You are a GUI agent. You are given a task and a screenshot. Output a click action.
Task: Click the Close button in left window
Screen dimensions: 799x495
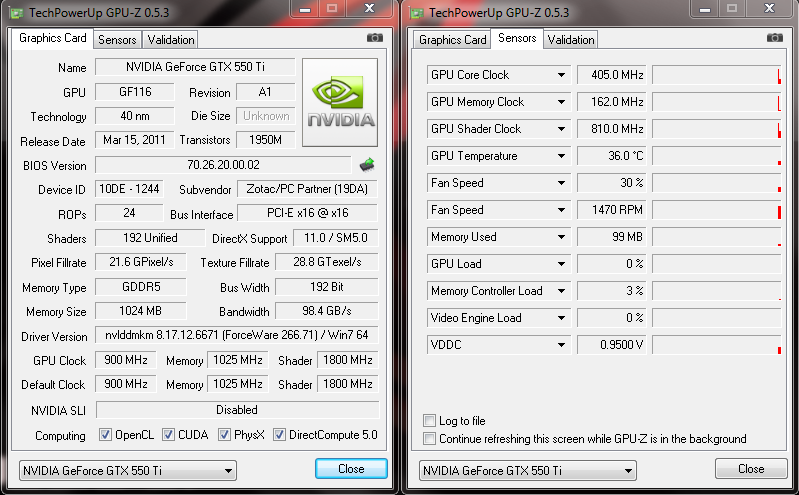351,468
